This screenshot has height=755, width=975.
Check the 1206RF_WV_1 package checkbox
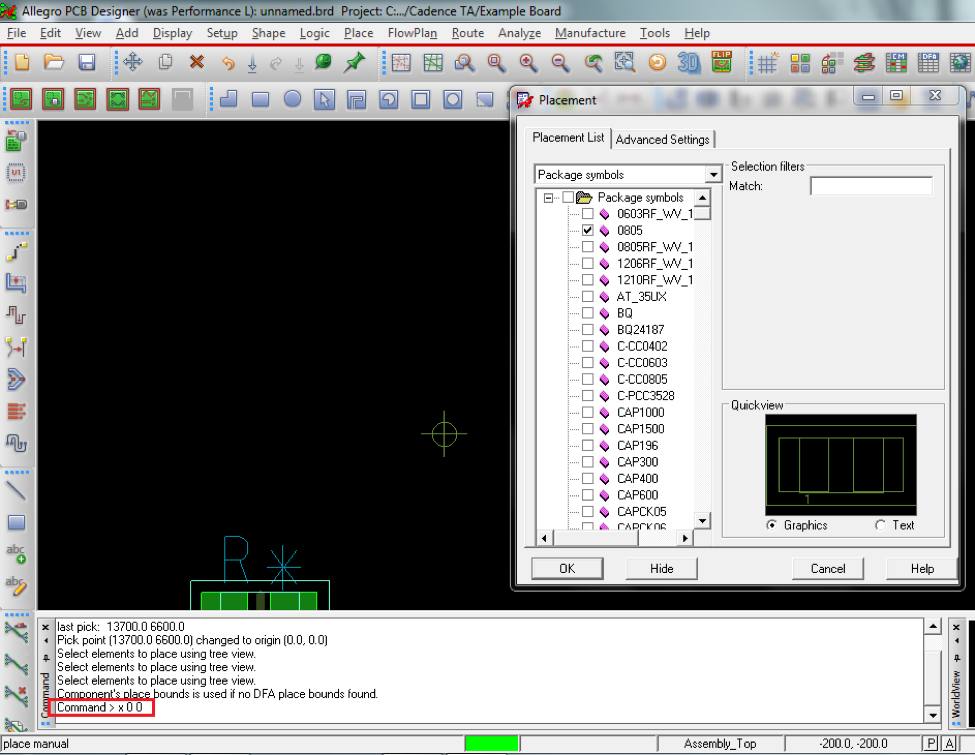(588, 264)
